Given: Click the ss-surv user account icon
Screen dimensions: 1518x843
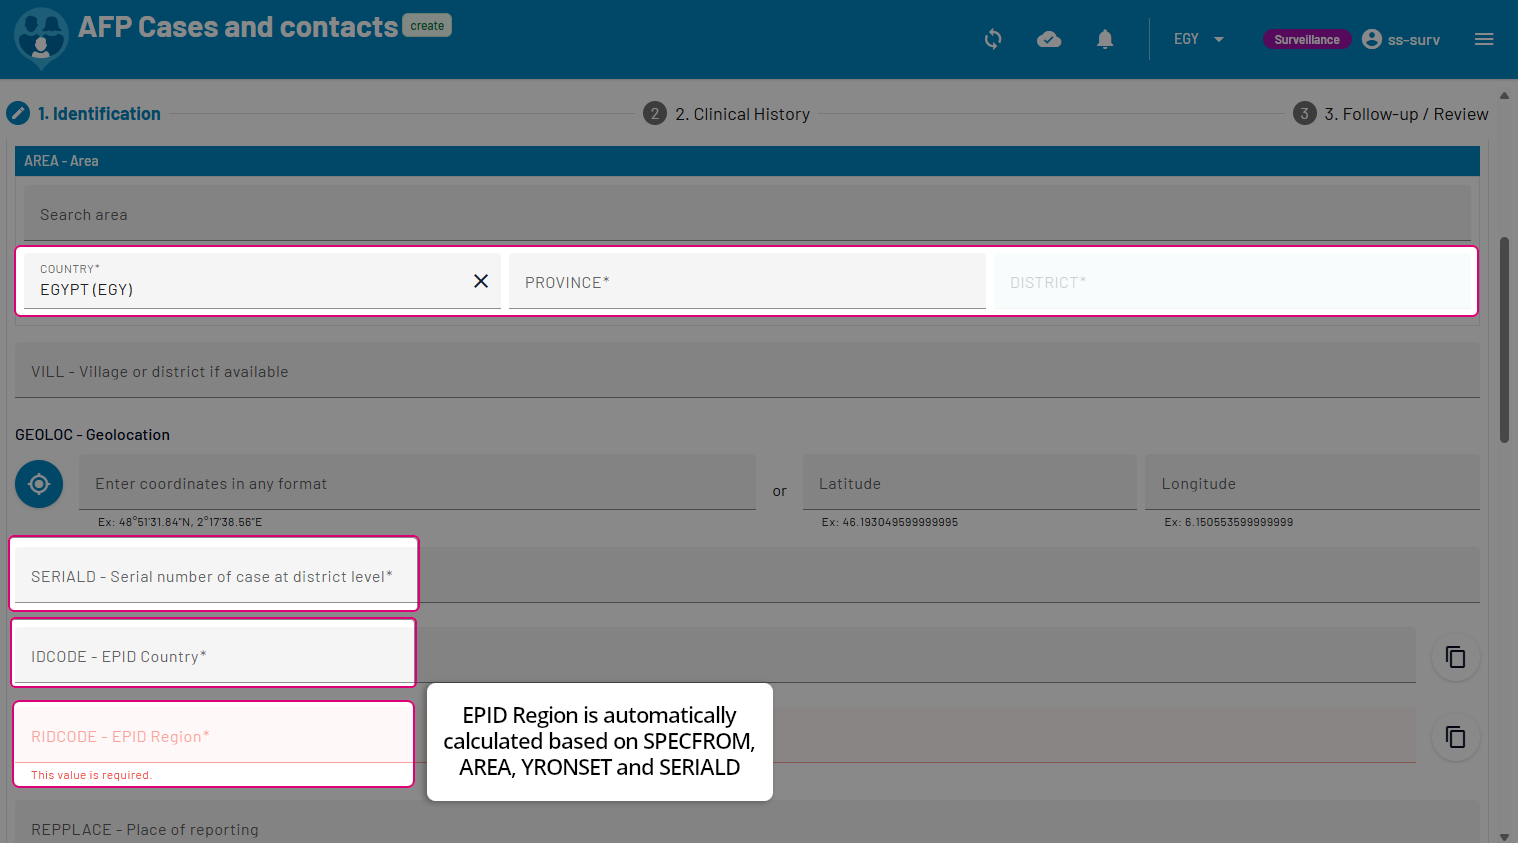Looking at the screenshot, I should (x=1372, y=39).
